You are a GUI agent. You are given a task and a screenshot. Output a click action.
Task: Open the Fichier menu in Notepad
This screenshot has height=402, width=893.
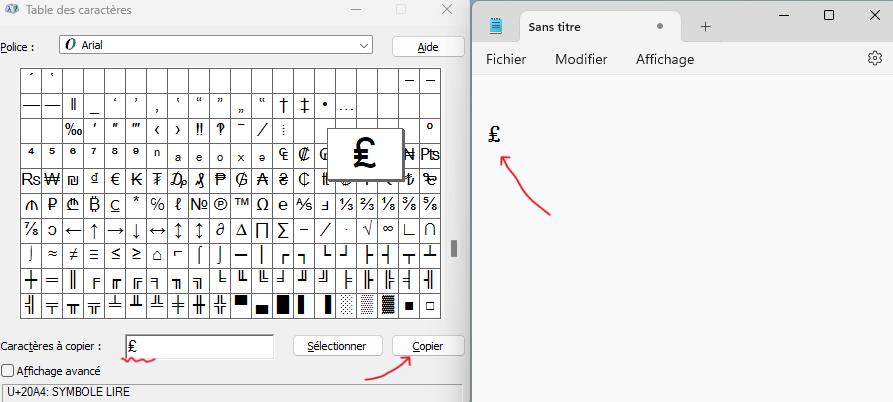(506, 59)
